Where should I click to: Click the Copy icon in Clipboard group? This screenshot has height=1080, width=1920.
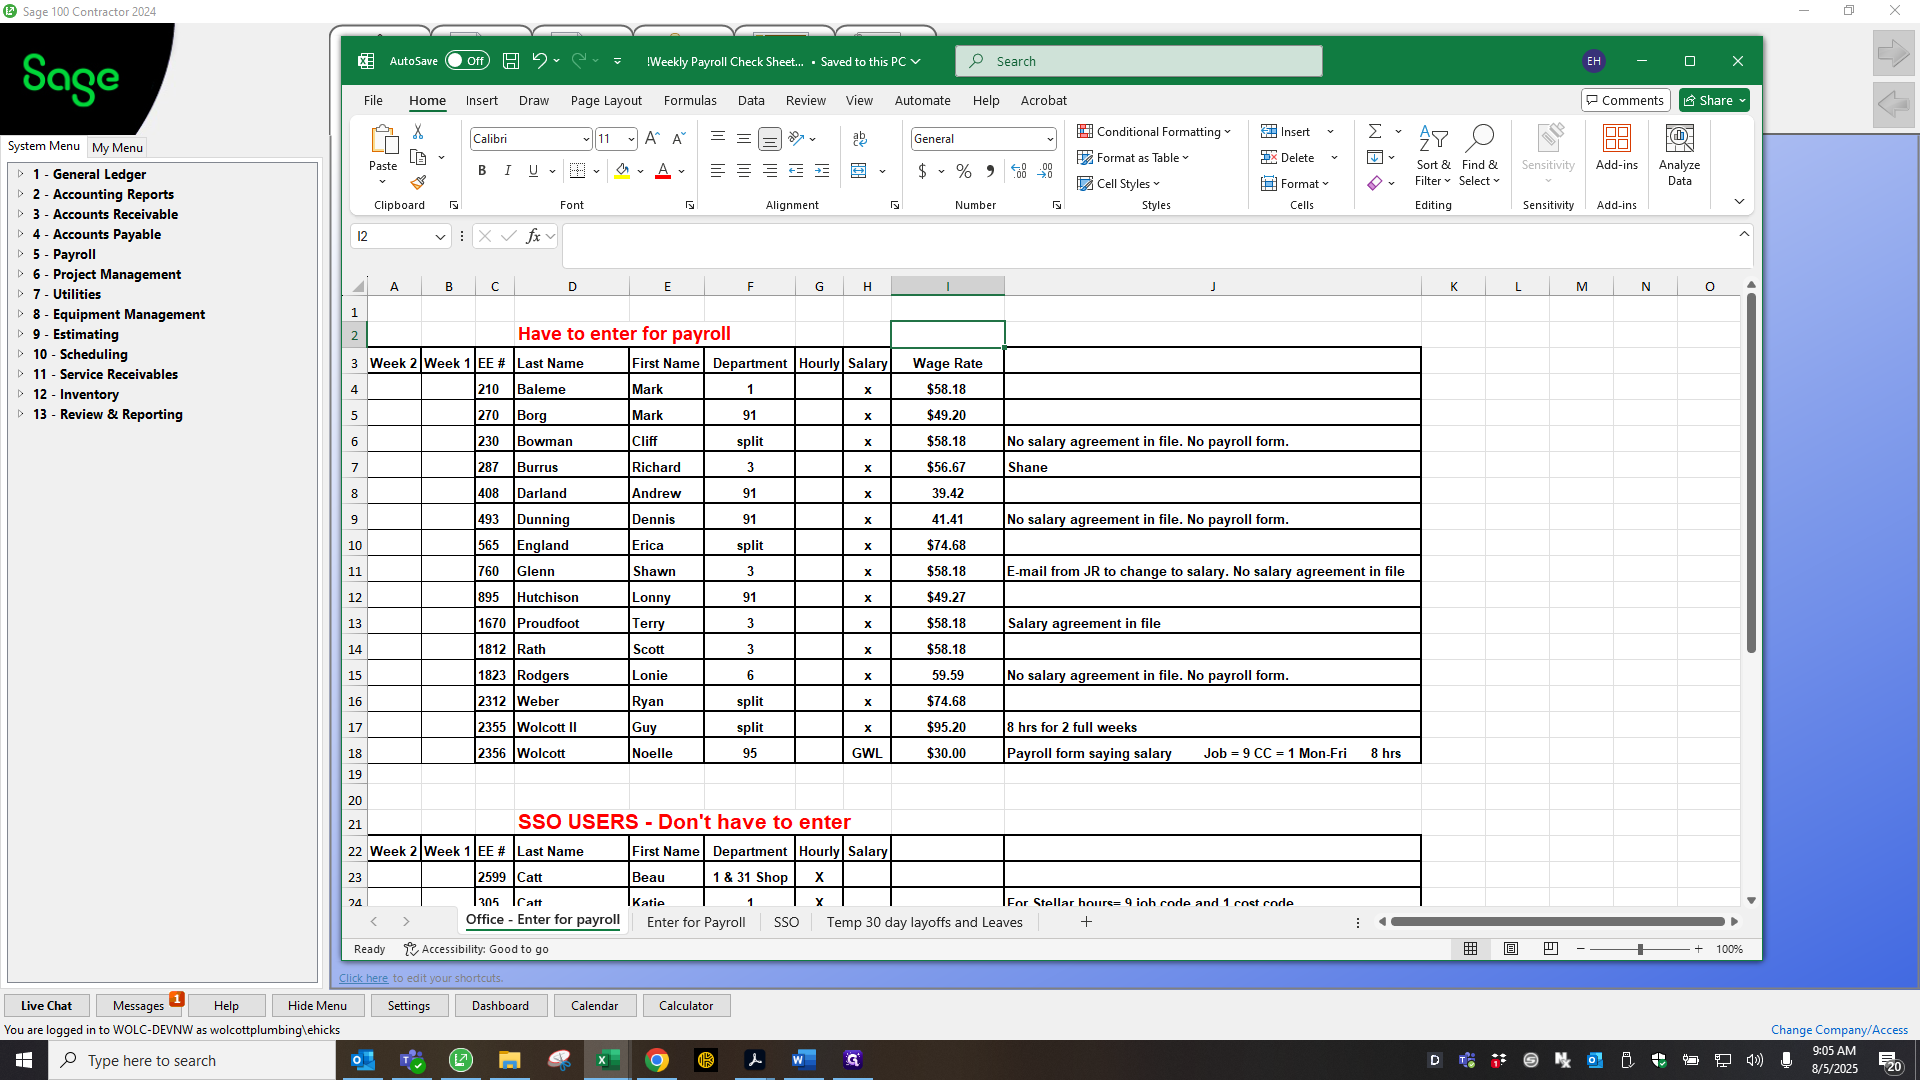click(x=419, y=158)
